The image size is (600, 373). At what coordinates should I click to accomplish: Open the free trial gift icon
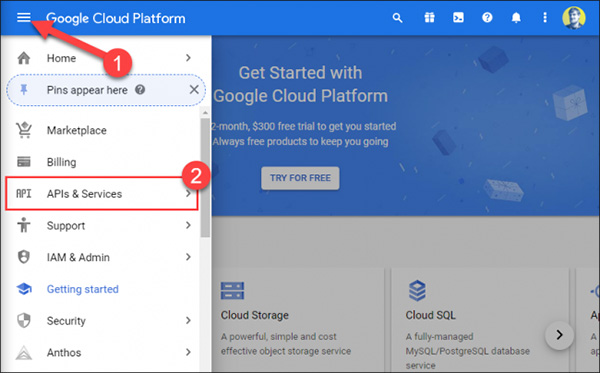coord(429,18)
